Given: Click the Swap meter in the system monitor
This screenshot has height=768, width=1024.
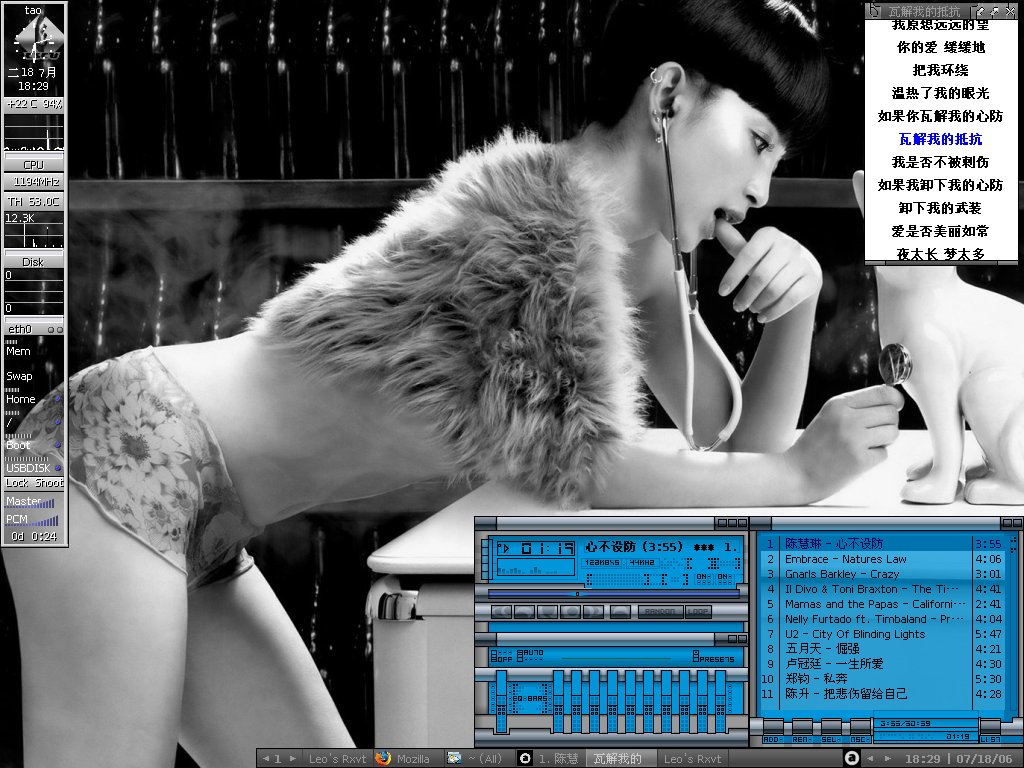Looking at the screenshot, I should click(x=34, y=374).
